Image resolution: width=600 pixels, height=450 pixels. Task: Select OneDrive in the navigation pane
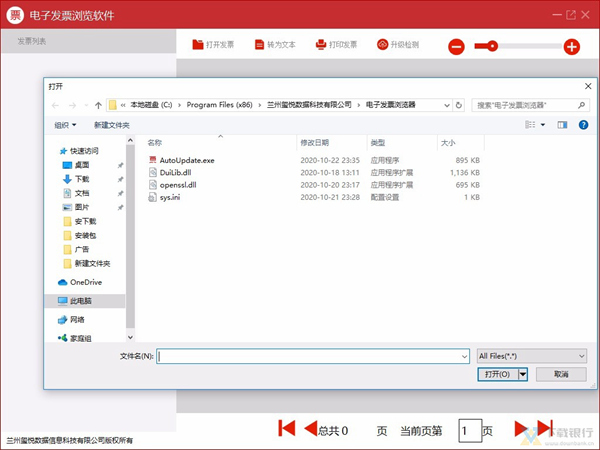(x=86, y=282)
